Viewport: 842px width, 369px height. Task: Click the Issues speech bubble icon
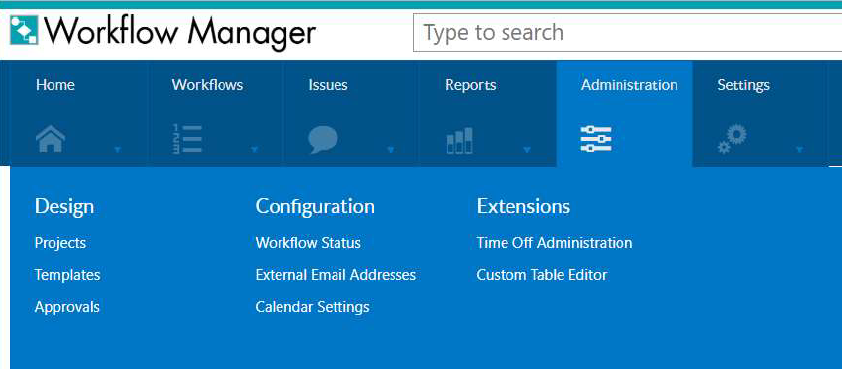(x=323, y=140)
